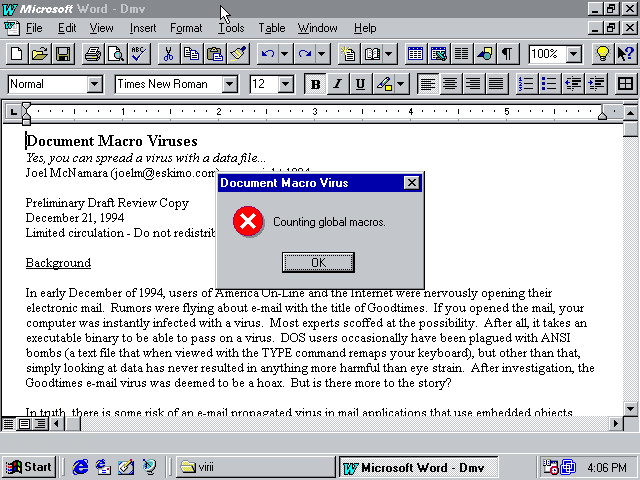Click the AutoFormat icon
Screen dimensions: 640x480
pos(348,54)
